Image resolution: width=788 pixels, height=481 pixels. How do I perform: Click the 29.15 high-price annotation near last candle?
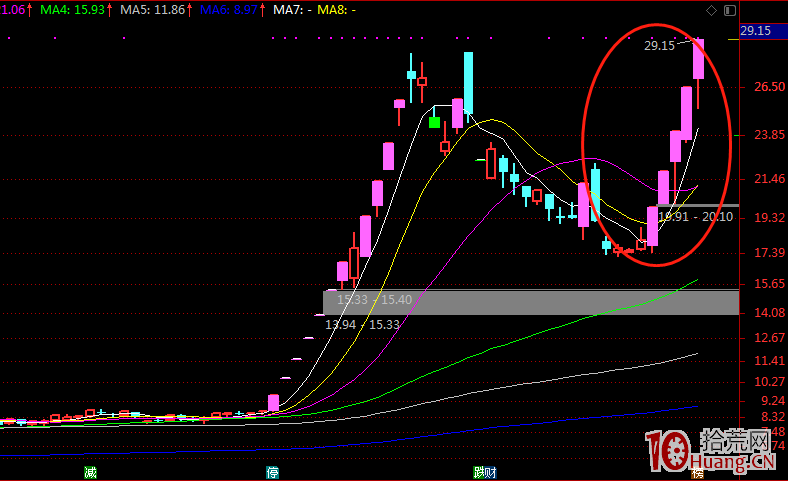pyautogui.click(x=659, y=46)
